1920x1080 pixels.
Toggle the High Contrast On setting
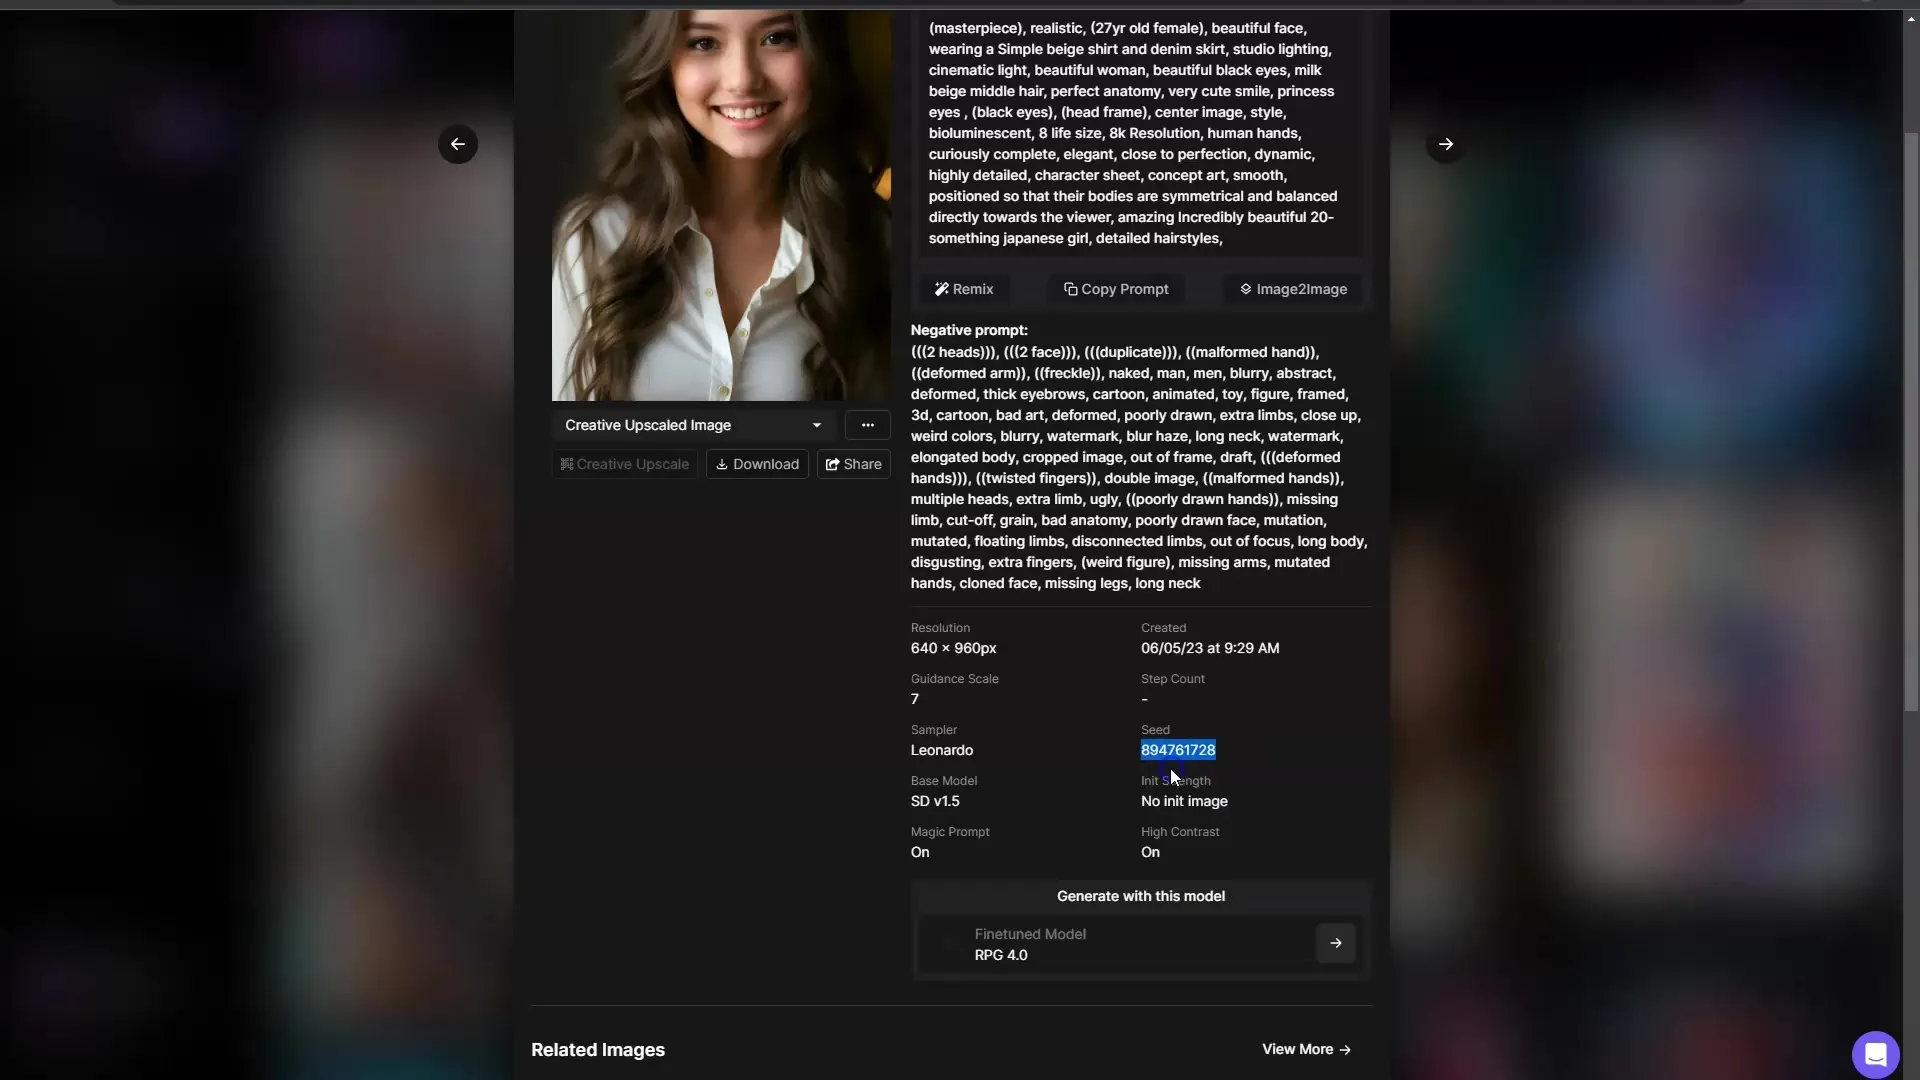coord(1150,852)
